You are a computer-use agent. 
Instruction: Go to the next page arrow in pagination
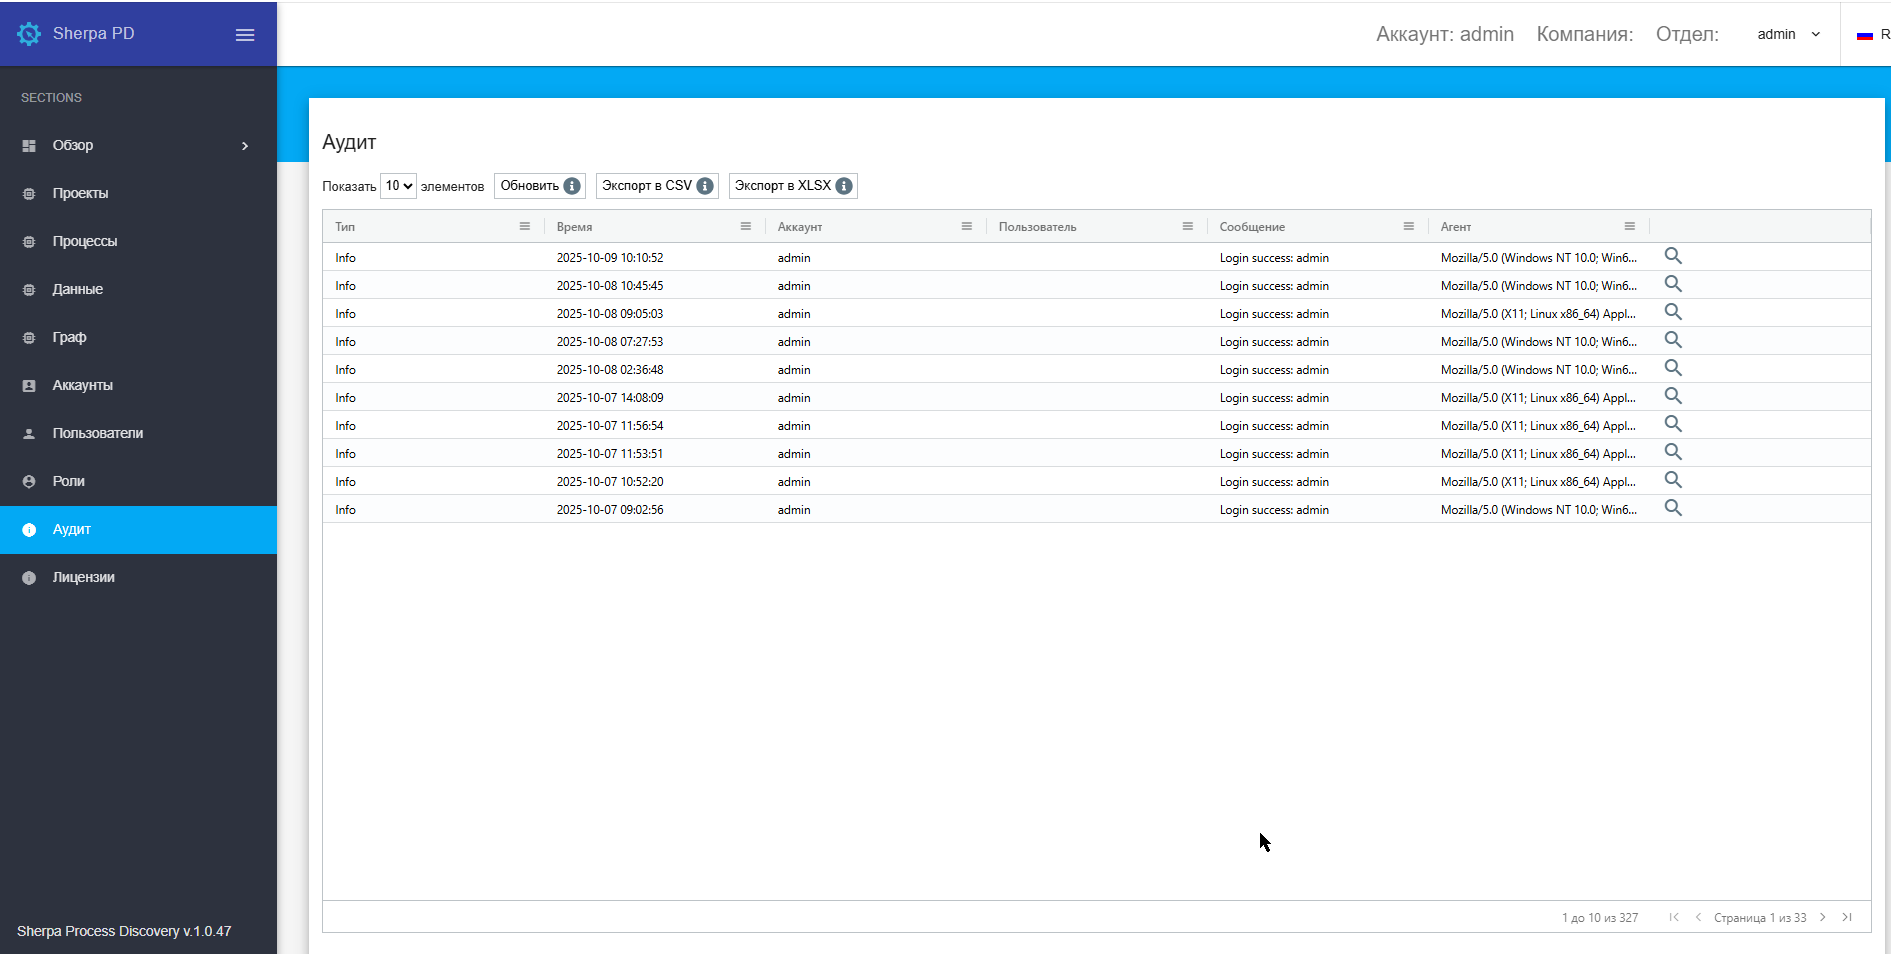pos(1823,917)
